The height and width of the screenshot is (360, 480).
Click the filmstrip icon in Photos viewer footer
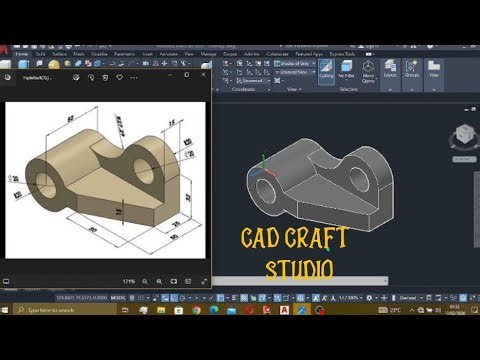6,282
